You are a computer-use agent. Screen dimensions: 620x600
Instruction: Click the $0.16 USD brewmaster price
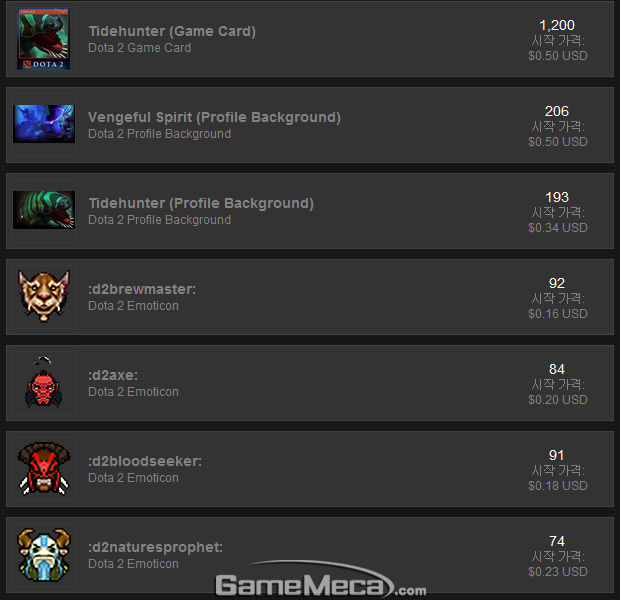[x=558, y=314]
